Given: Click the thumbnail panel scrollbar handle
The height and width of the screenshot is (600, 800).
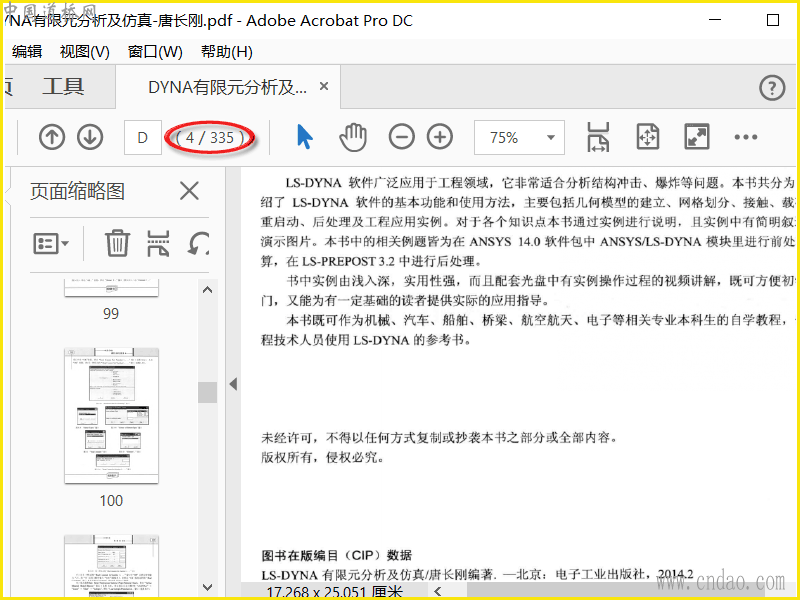Looking at the screenshot, I should (207, 392).
